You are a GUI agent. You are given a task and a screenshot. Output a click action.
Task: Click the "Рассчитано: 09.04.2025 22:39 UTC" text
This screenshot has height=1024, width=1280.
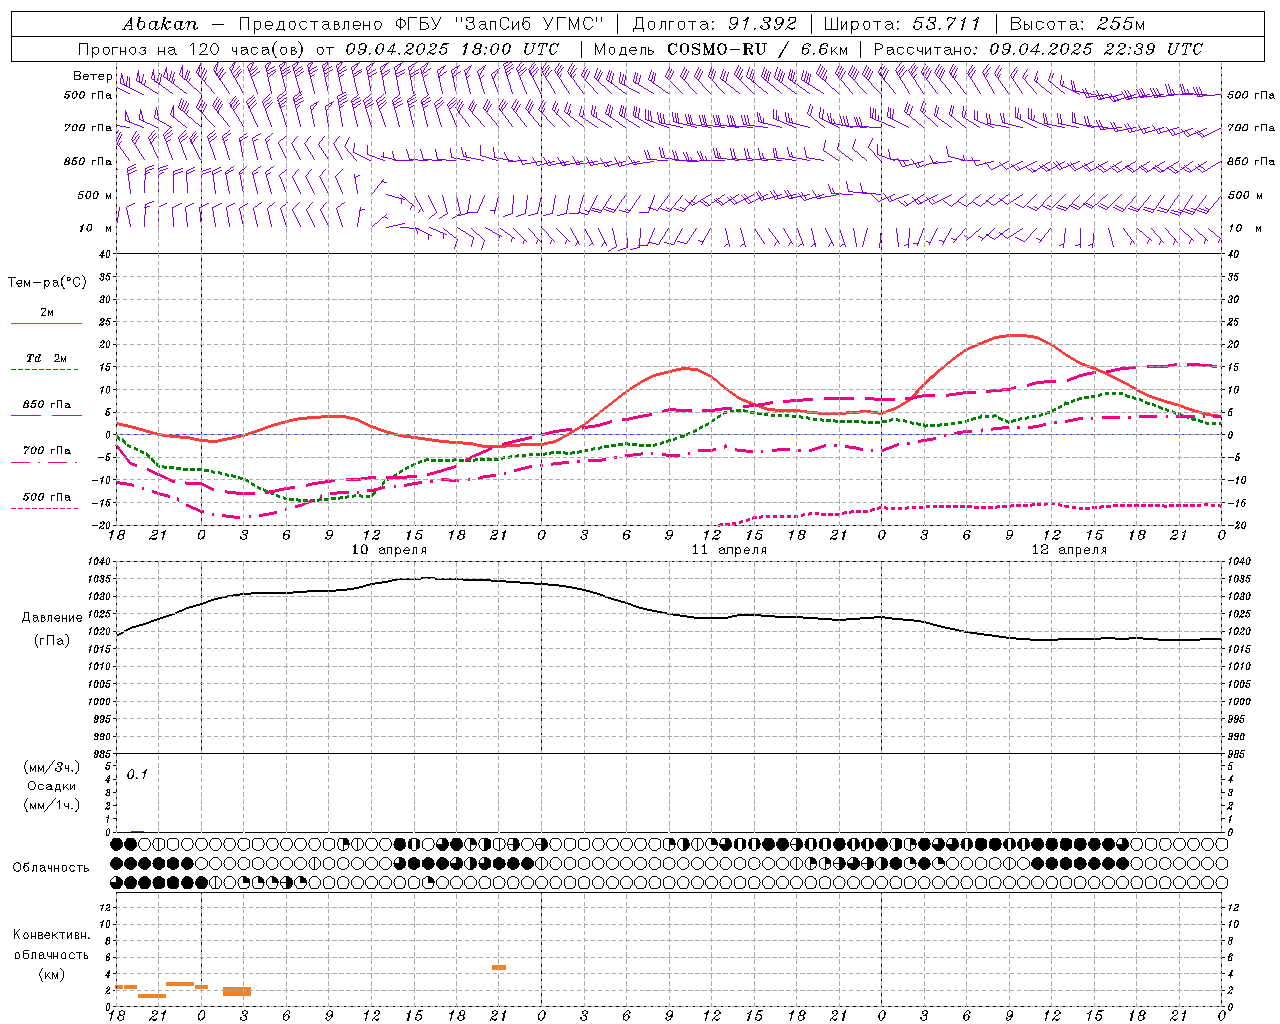point(1038,49)
